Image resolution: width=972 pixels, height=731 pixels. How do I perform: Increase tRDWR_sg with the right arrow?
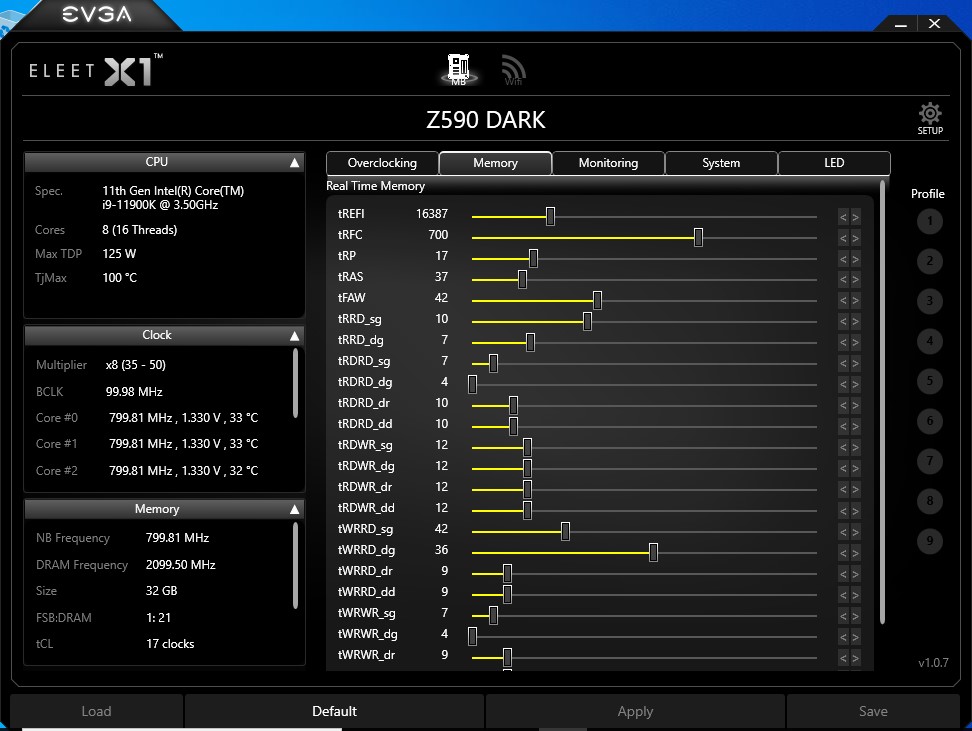[x=855, y=448]
